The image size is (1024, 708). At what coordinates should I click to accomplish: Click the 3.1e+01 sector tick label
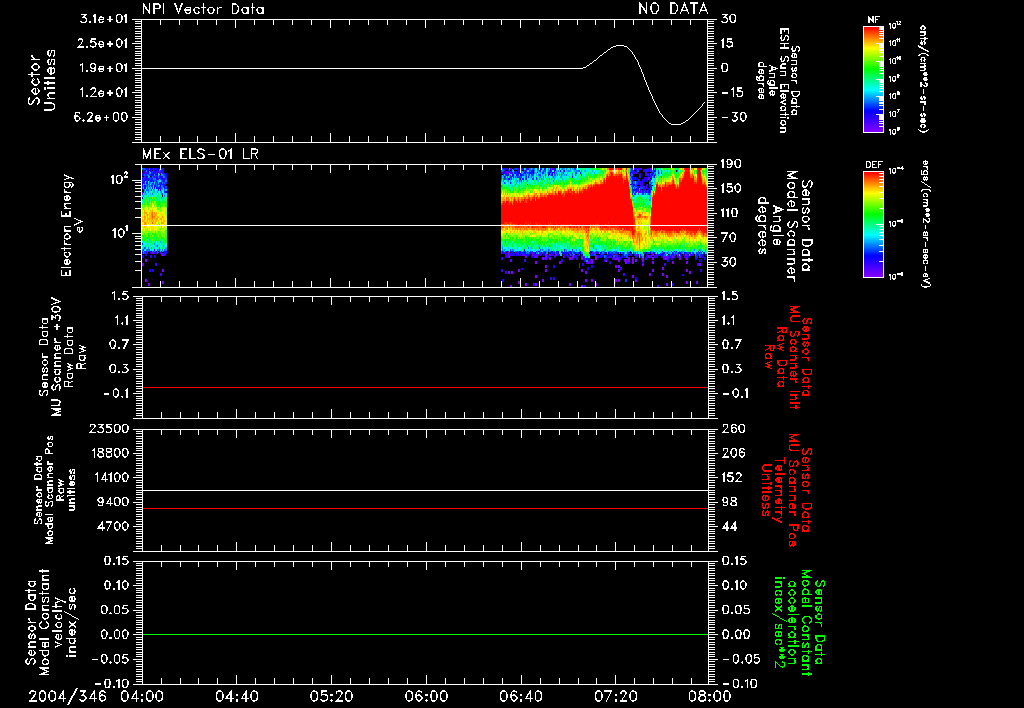click(104, 19)
